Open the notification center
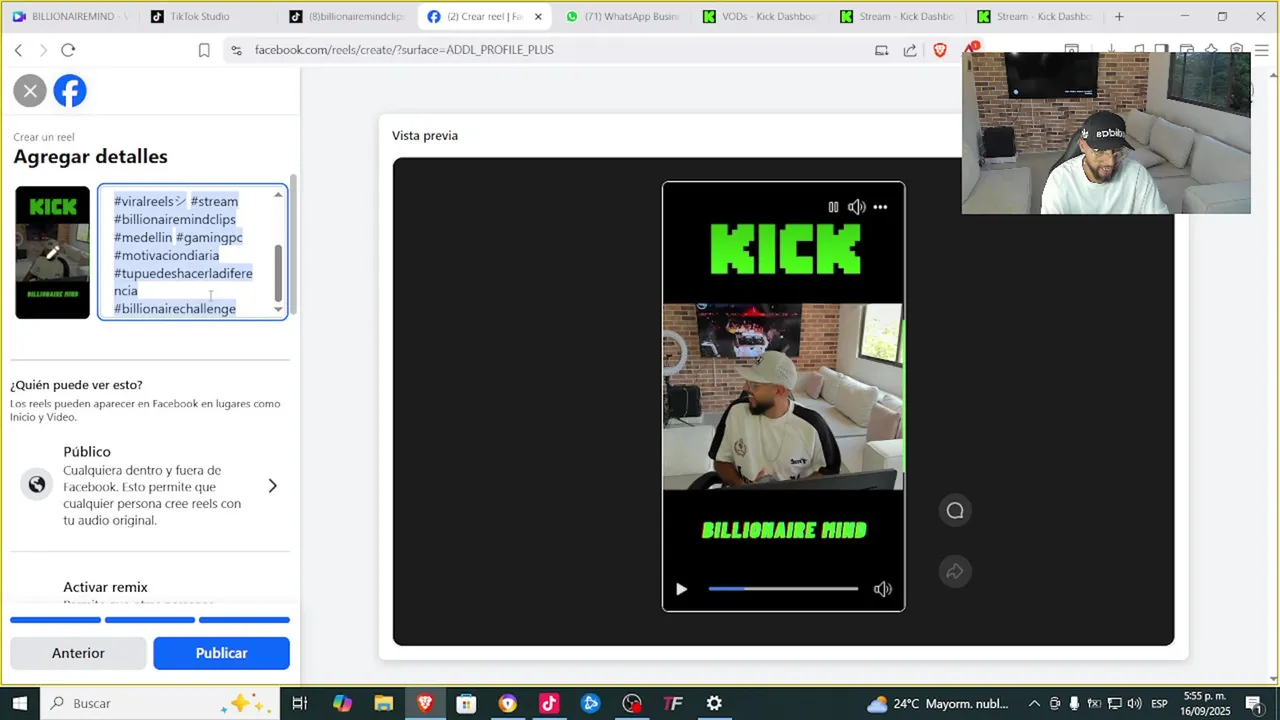The image size is (1280, 720). coord(1254,703)
